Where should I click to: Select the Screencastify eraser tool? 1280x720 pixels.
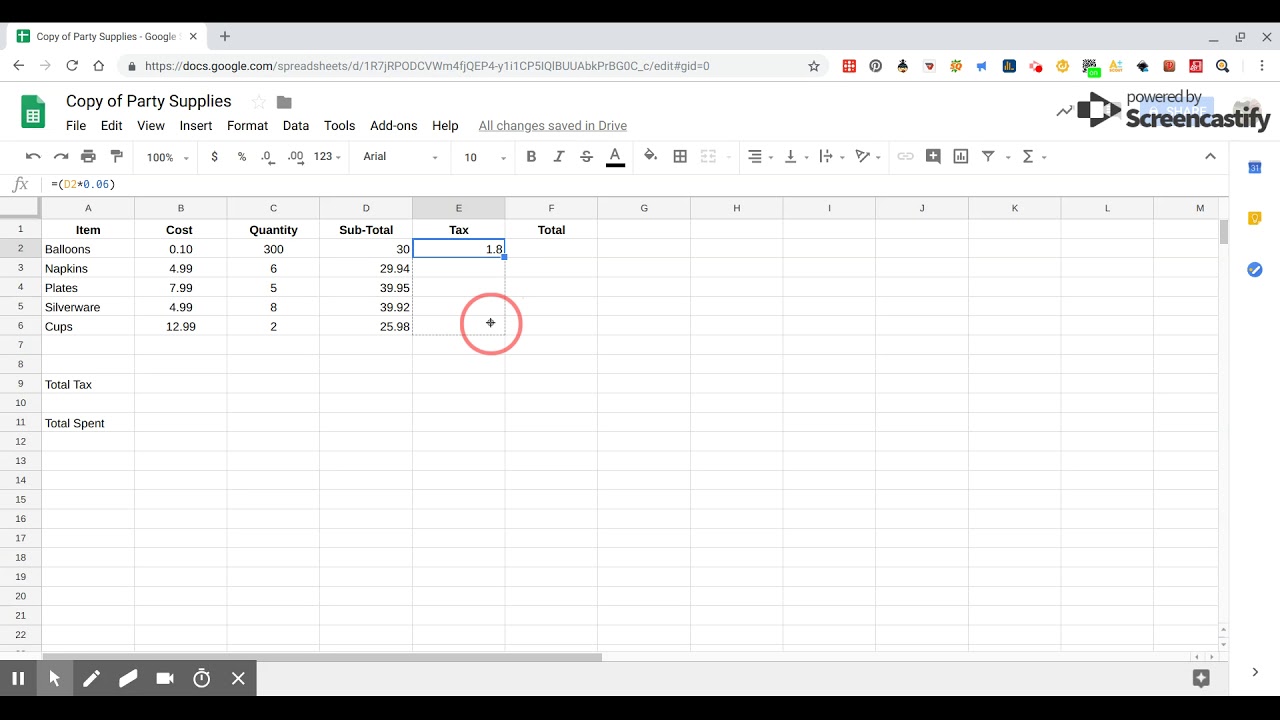pos(128,678)
